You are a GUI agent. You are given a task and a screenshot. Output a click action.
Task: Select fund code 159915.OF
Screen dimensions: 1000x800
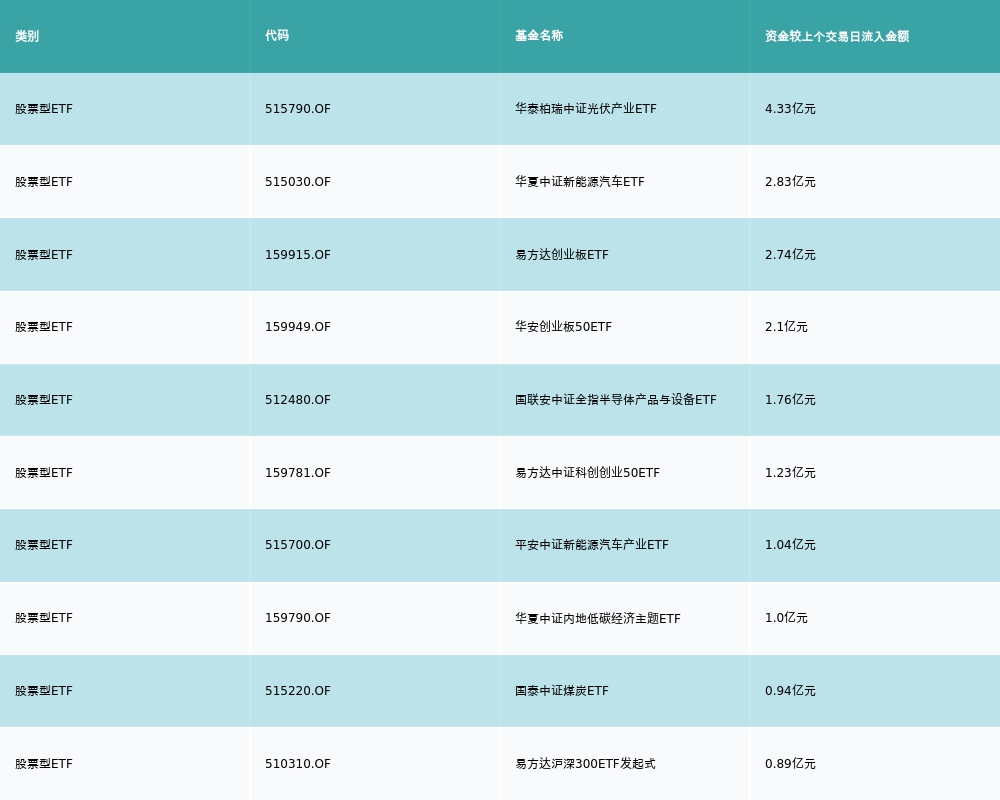(298, 255)
